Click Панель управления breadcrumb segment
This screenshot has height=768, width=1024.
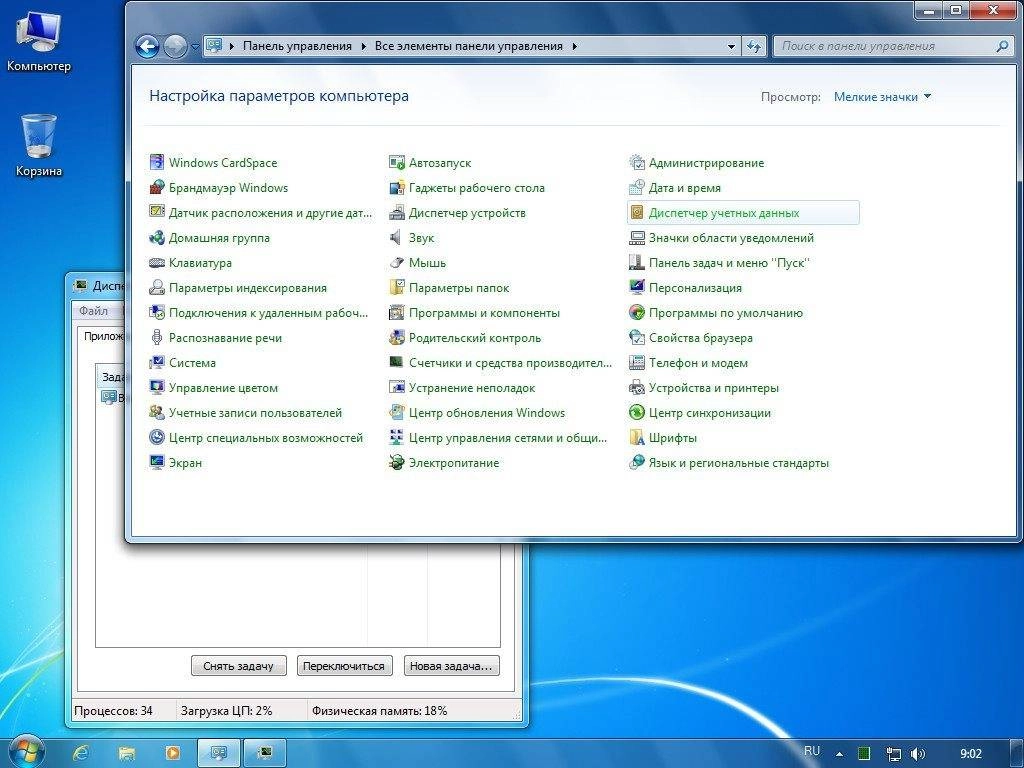click(297, 46)
